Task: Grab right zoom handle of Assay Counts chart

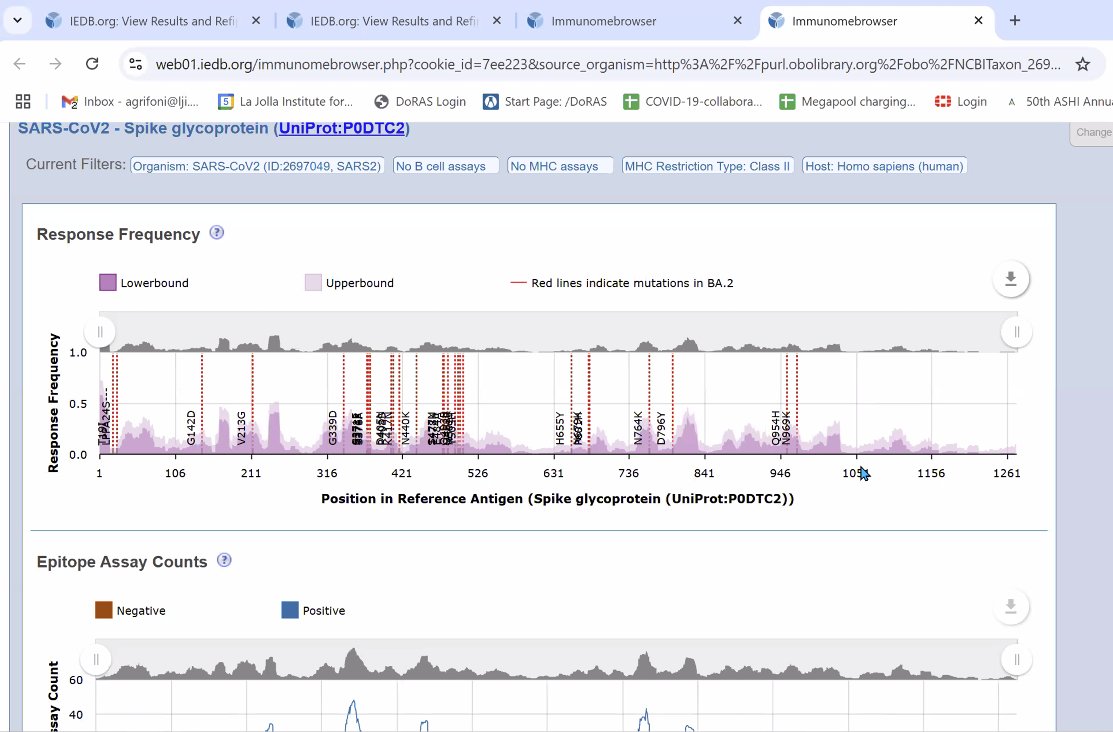Action: pyautogui.click(x=1016, y=660)
